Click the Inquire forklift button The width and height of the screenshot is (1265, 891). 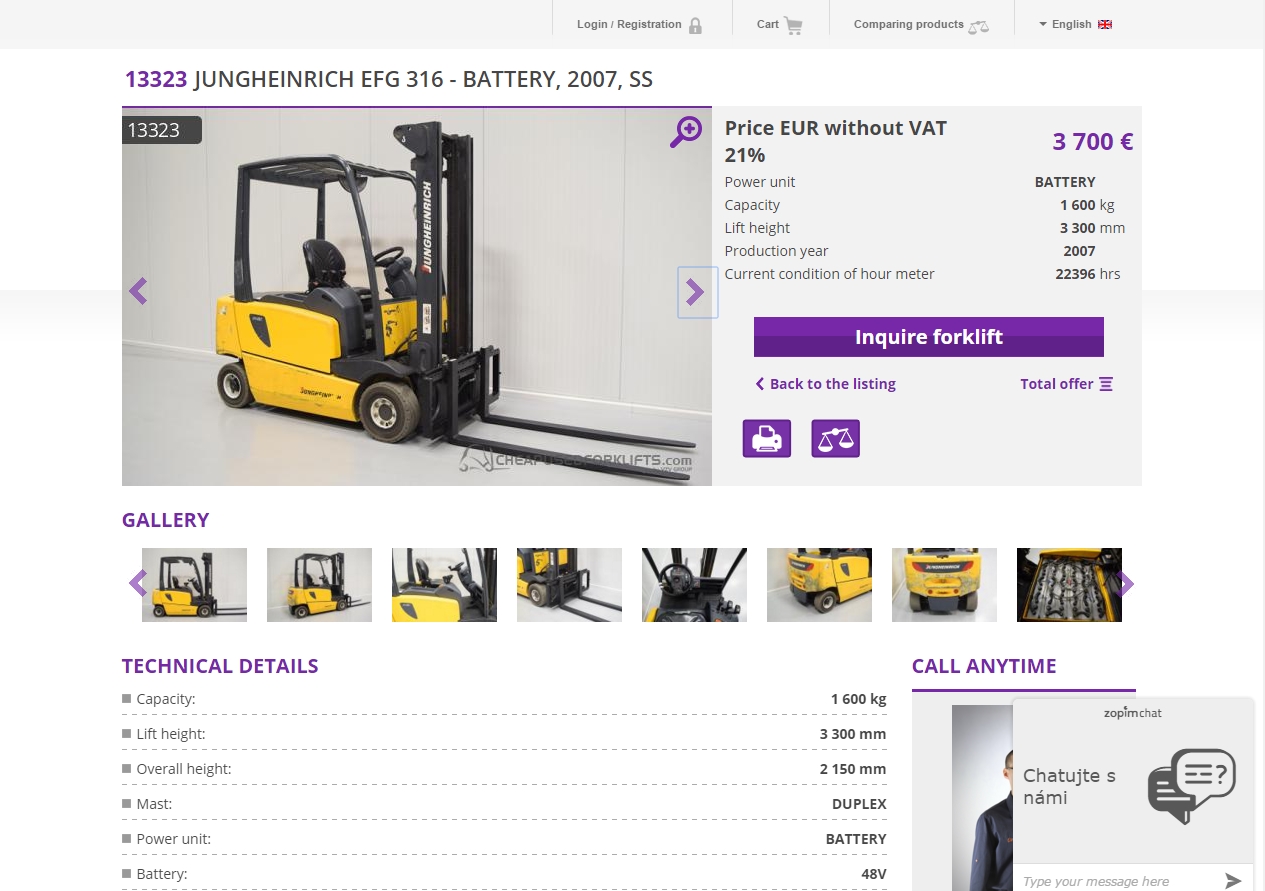click(x=928, y=337)
